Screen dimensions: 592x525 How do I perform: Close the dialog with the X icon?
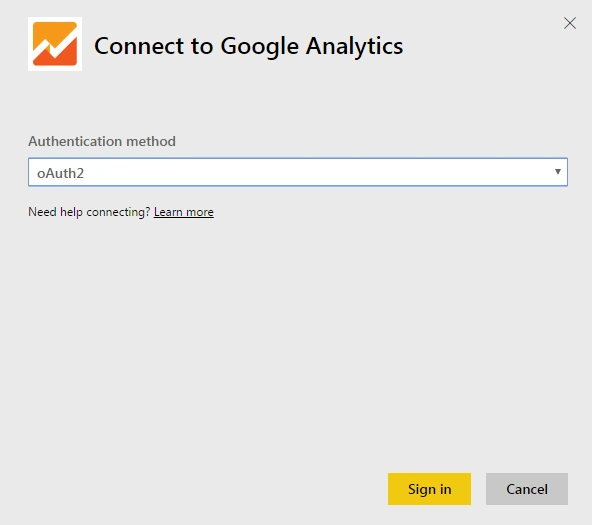[x=570, y=23]
